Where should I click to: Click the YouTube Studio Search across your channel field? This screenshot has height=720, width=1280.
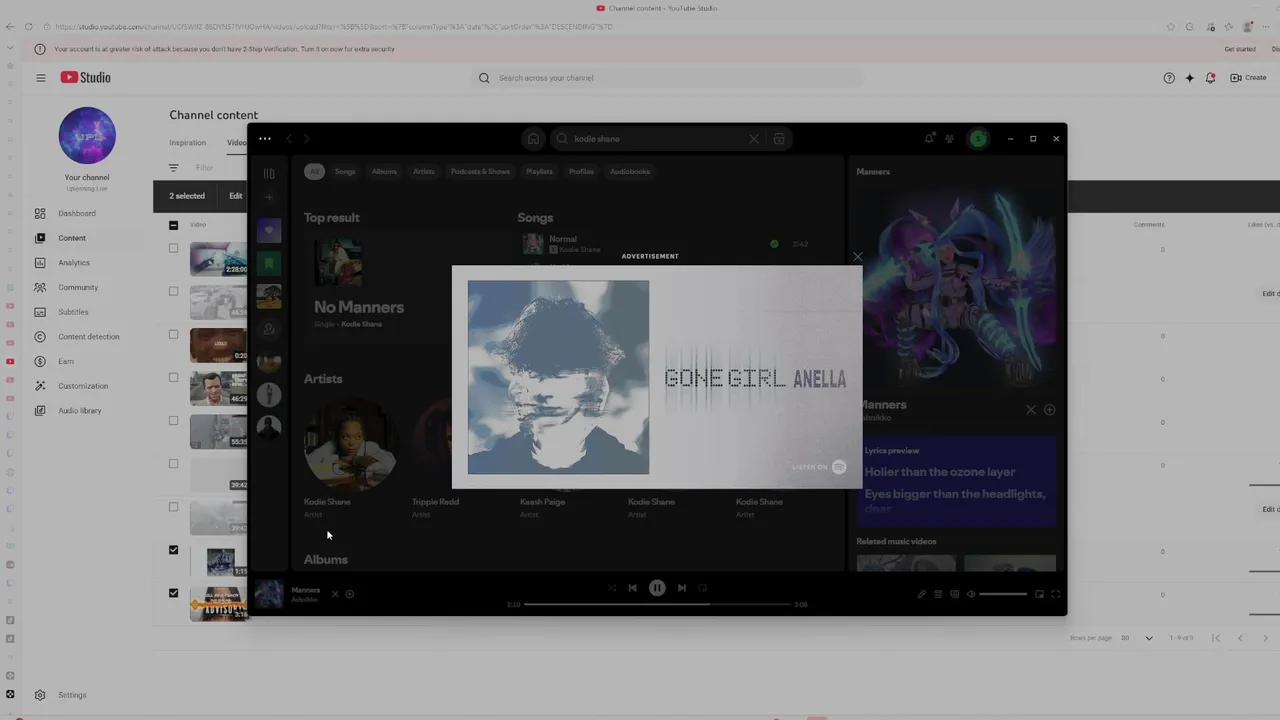point(667,78)
